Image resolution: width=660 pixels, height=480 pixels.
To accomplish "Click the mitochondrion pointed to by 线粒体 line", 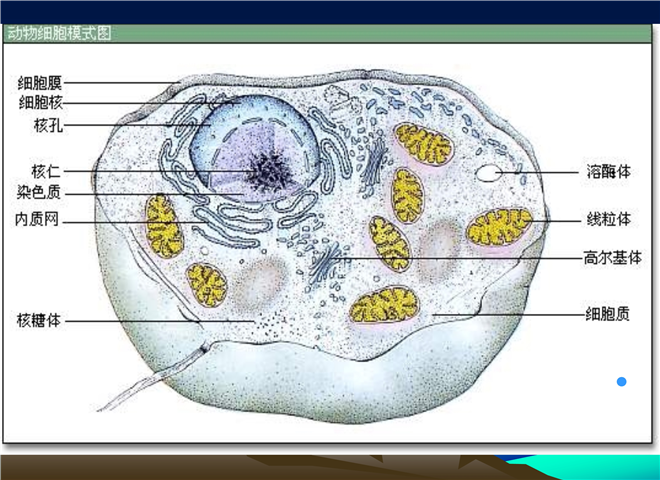I will pos(499,227).
